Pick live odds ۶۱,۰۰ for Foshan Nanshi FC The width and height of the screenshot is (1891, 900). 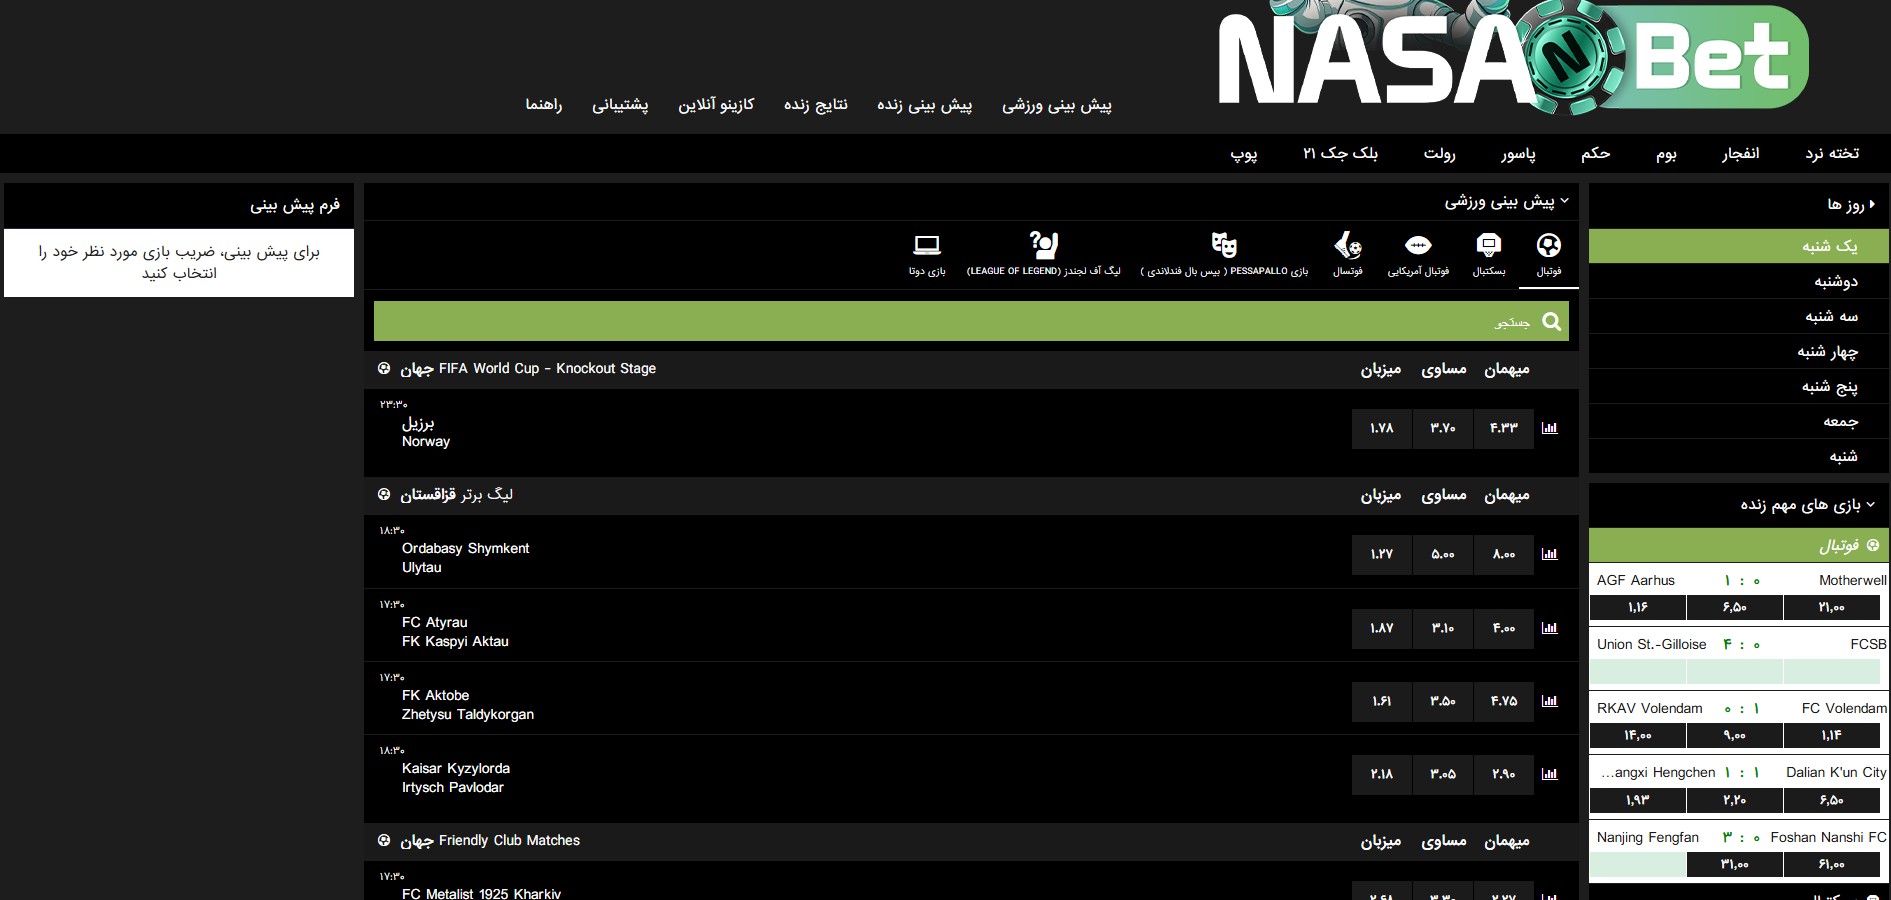pos(1831,864)
